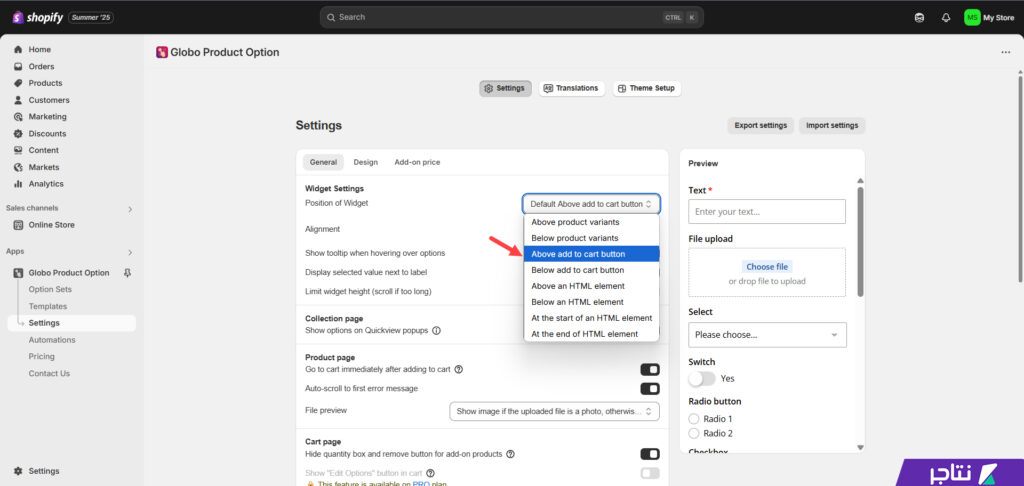This screenshot has width=1024, height=486.
Task: Click the search magnifier icon
Action: tap(331, 17)
